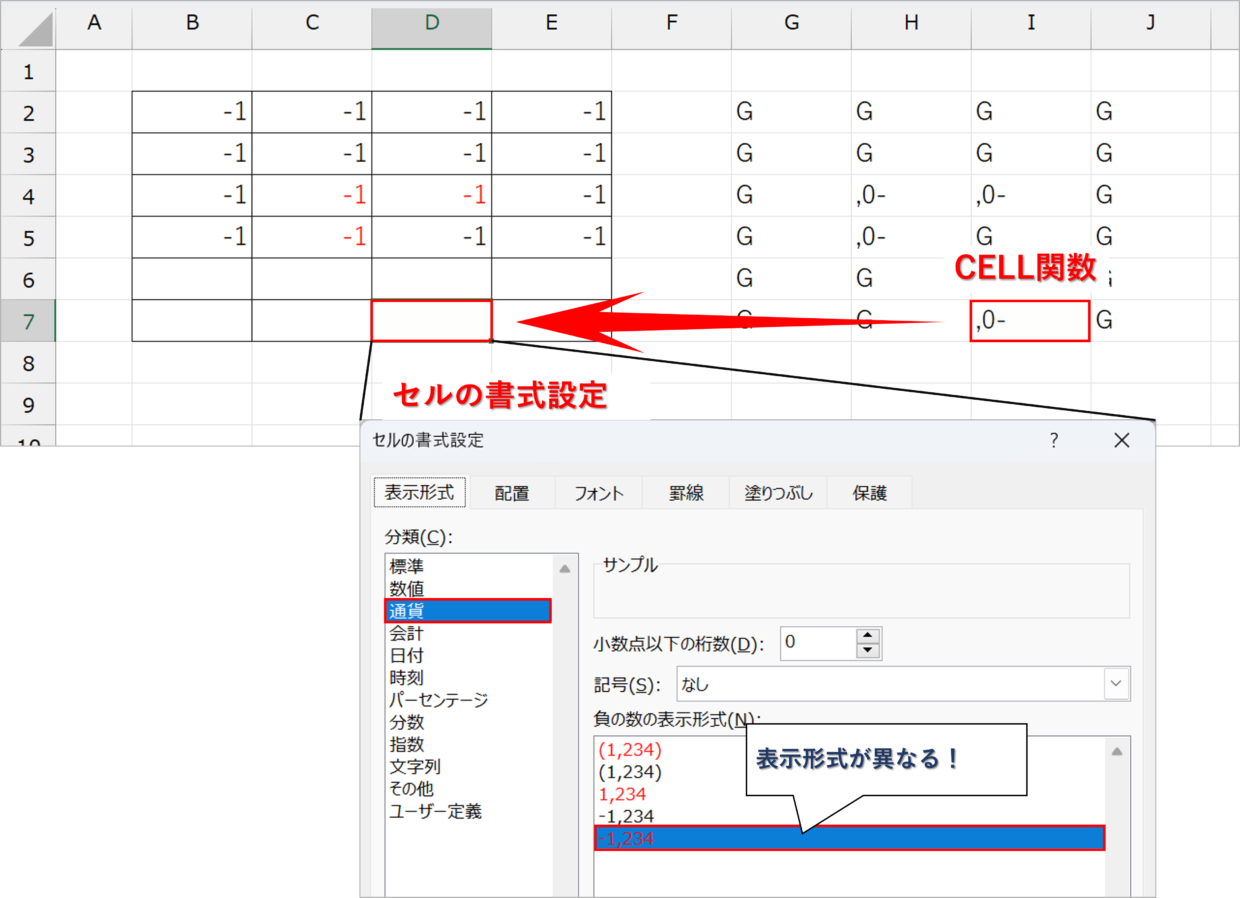Select row 9 header

click(x=28, y=404)
